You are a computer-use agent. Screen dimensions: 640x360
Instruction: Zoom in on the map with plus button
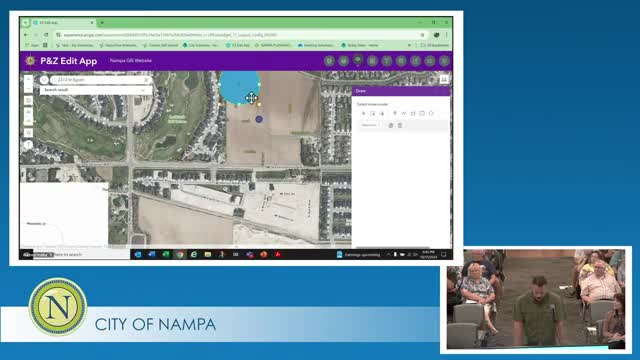28,80
